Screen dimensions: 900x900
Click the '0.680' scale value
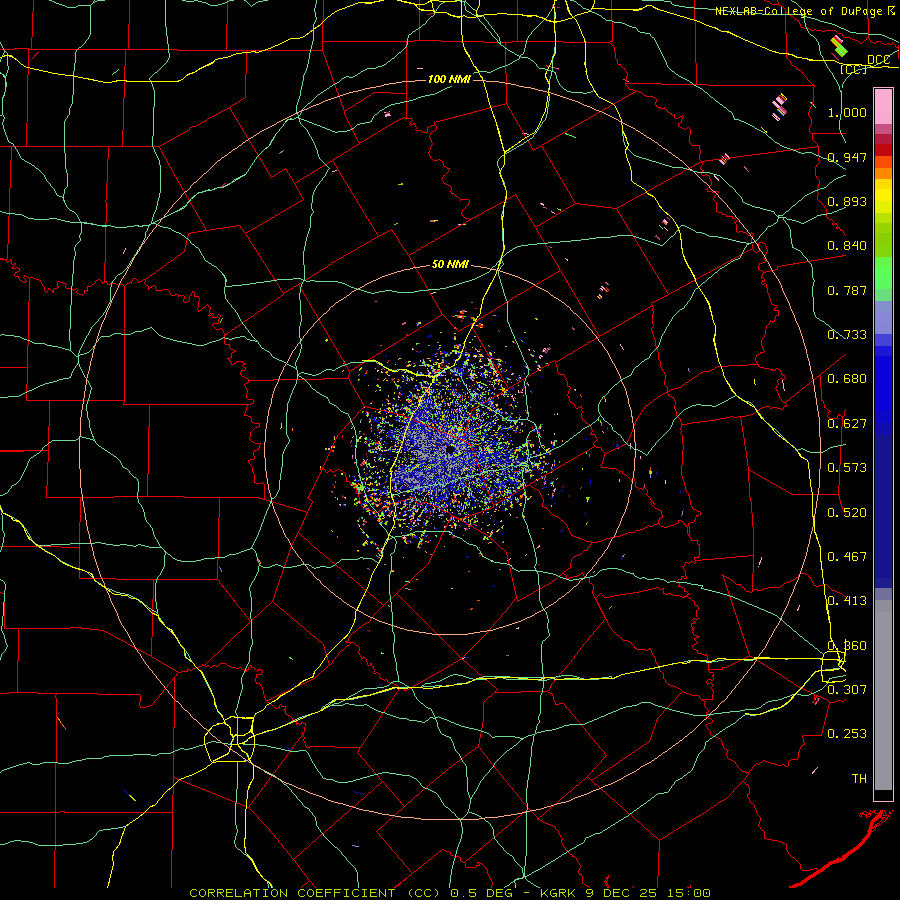coord(847,378)
